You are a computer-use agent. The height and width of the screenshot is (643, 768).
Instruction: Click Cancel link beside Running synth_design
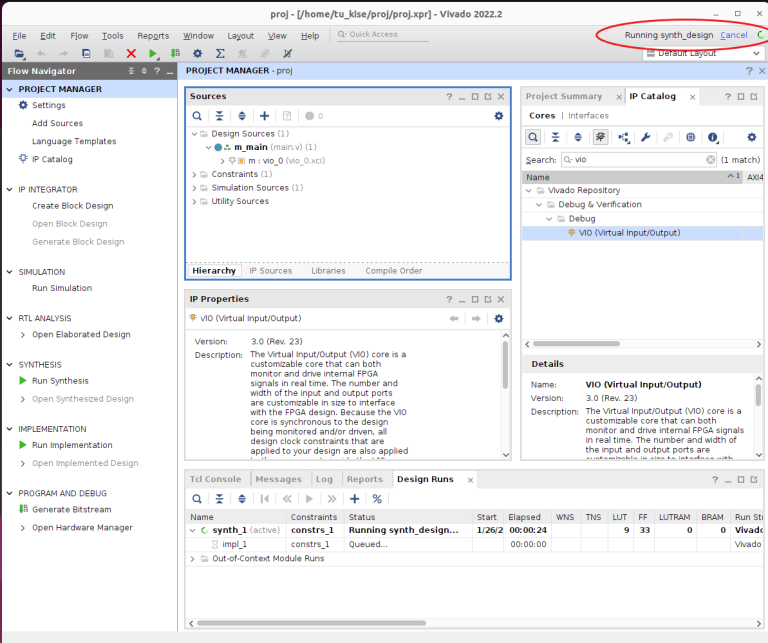click(x=733, y=35)
